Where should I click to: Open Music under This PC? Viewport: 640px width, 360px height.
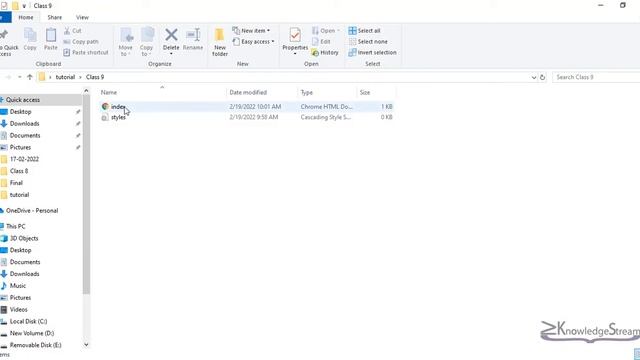coord(18,285)
